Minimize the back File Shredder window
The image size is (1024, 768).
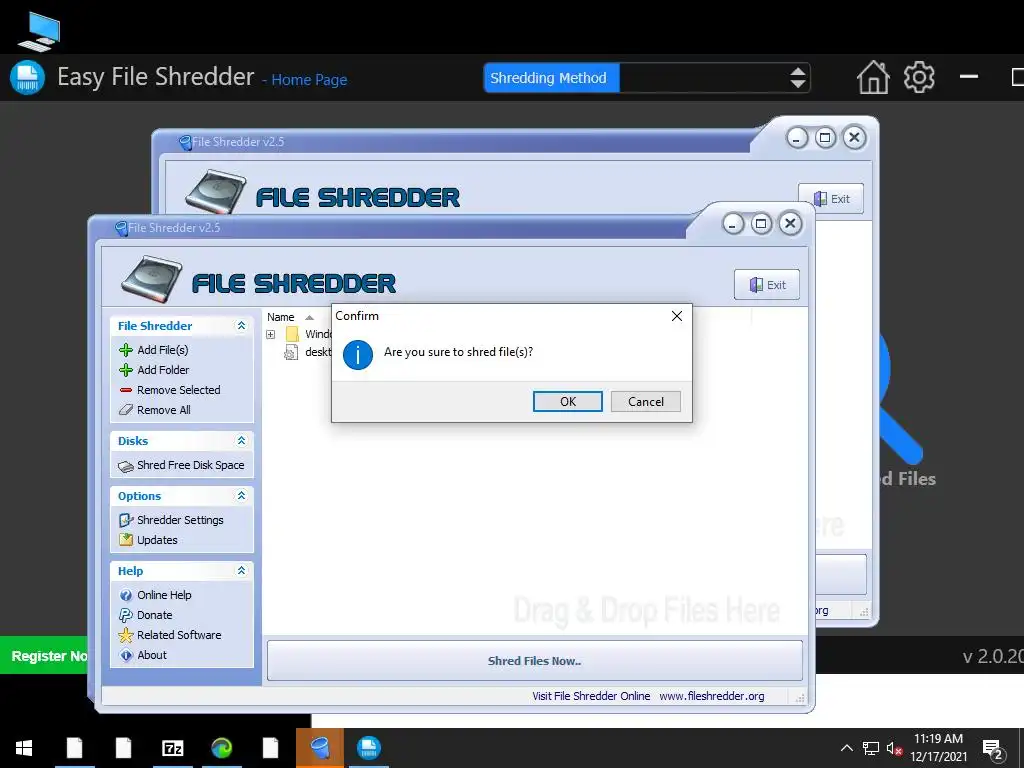point(797,138)
